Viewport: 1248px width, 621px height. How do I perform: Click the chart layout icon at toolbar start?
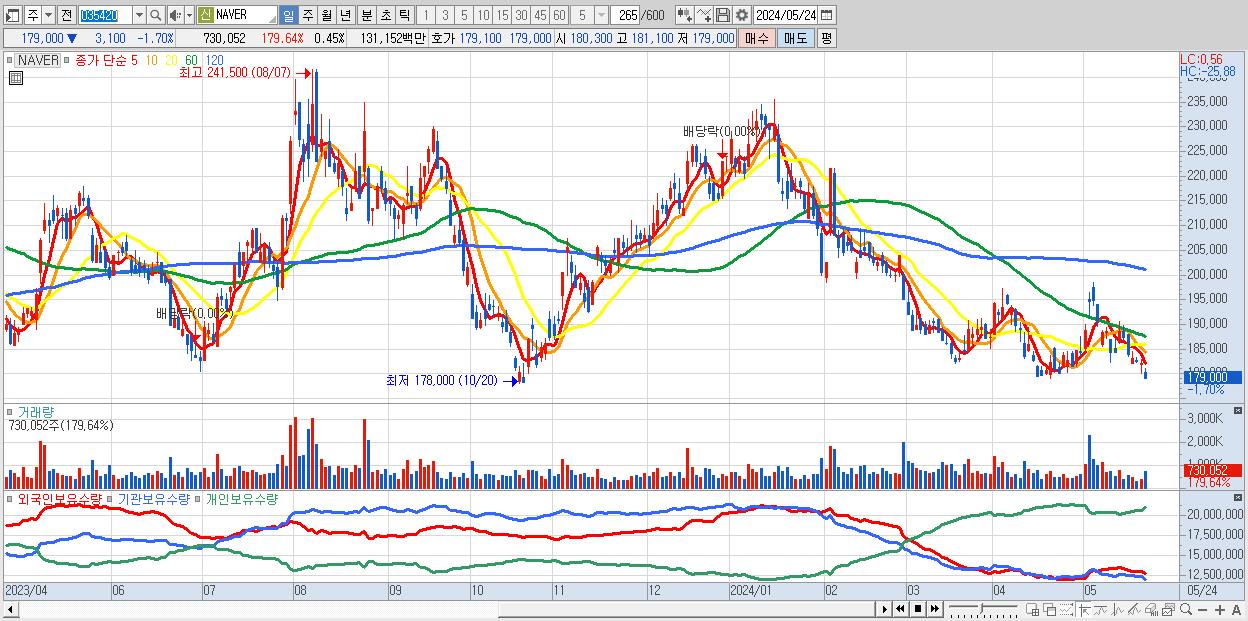(12, 16)
